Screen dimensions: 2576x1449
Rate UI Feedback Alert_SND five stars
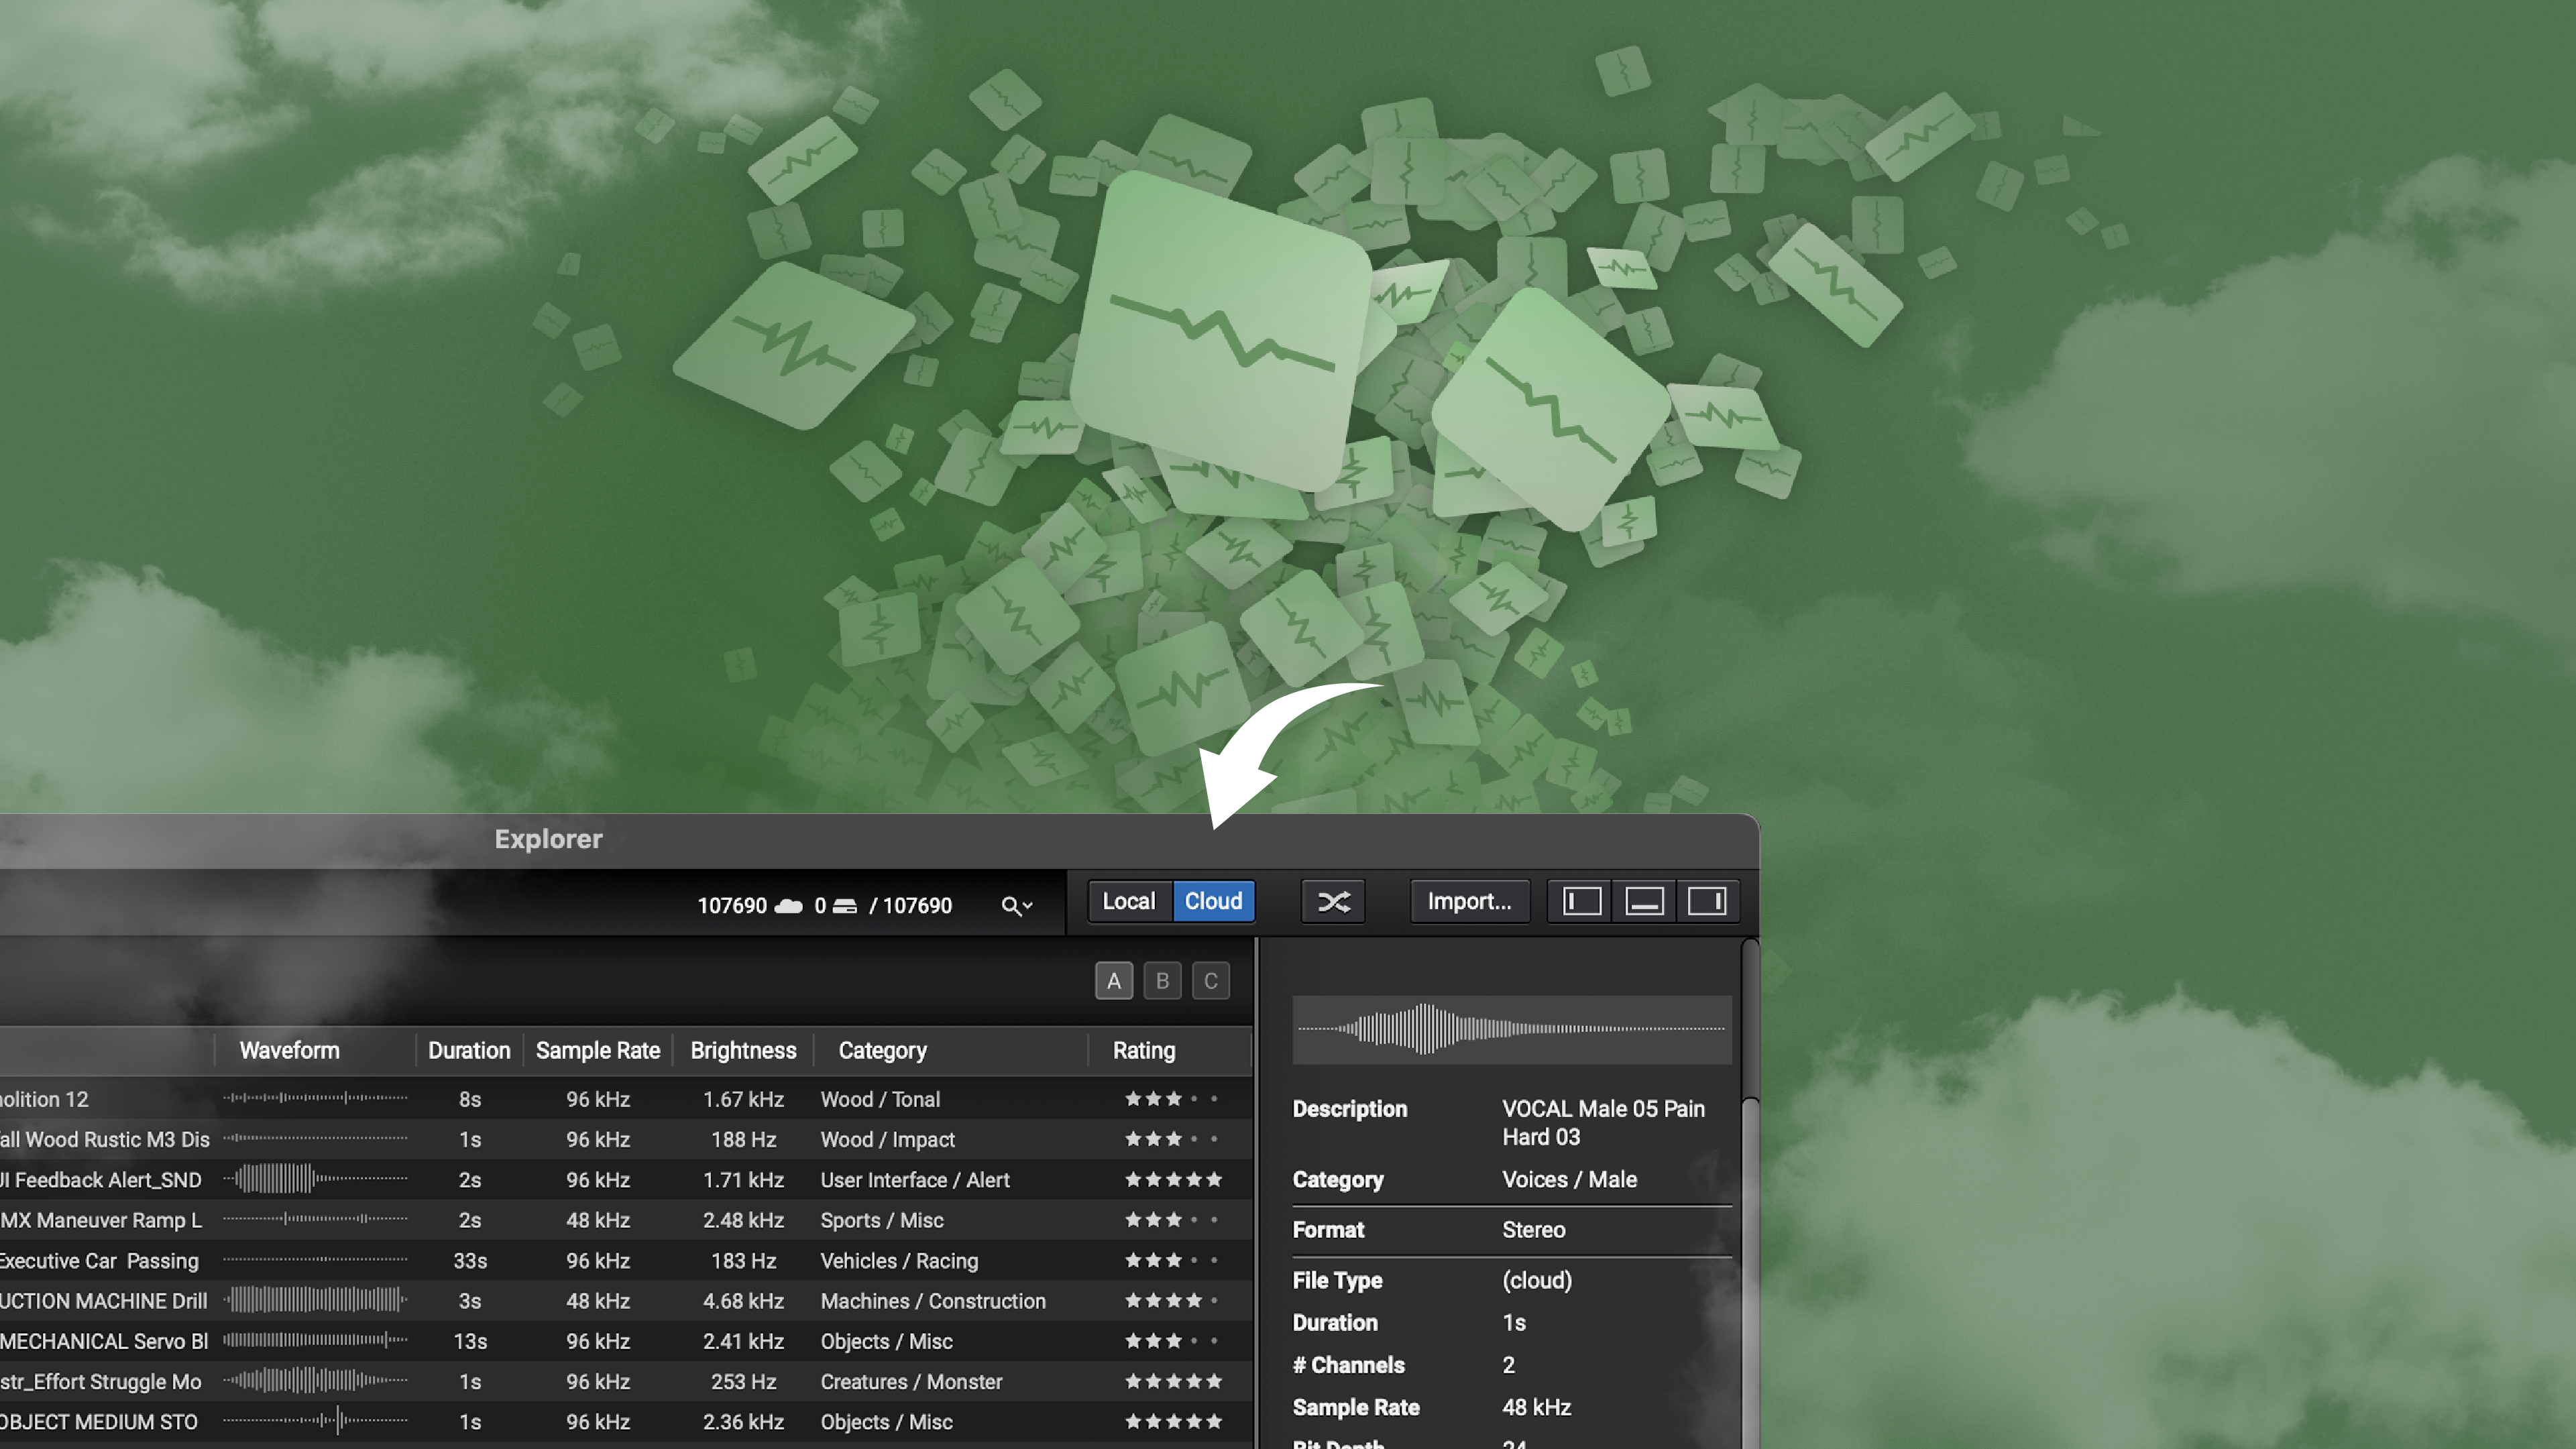click(x=1216, y=1179)
